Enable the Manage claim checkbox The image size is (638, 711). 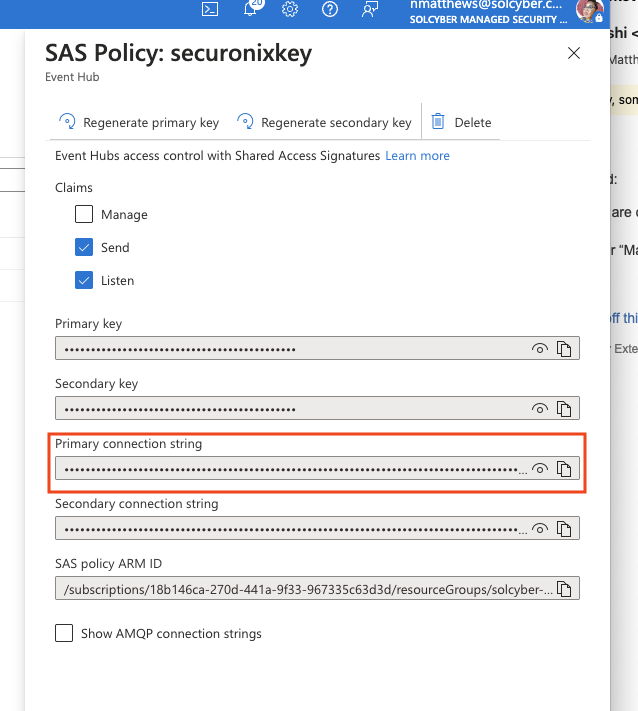84,214
